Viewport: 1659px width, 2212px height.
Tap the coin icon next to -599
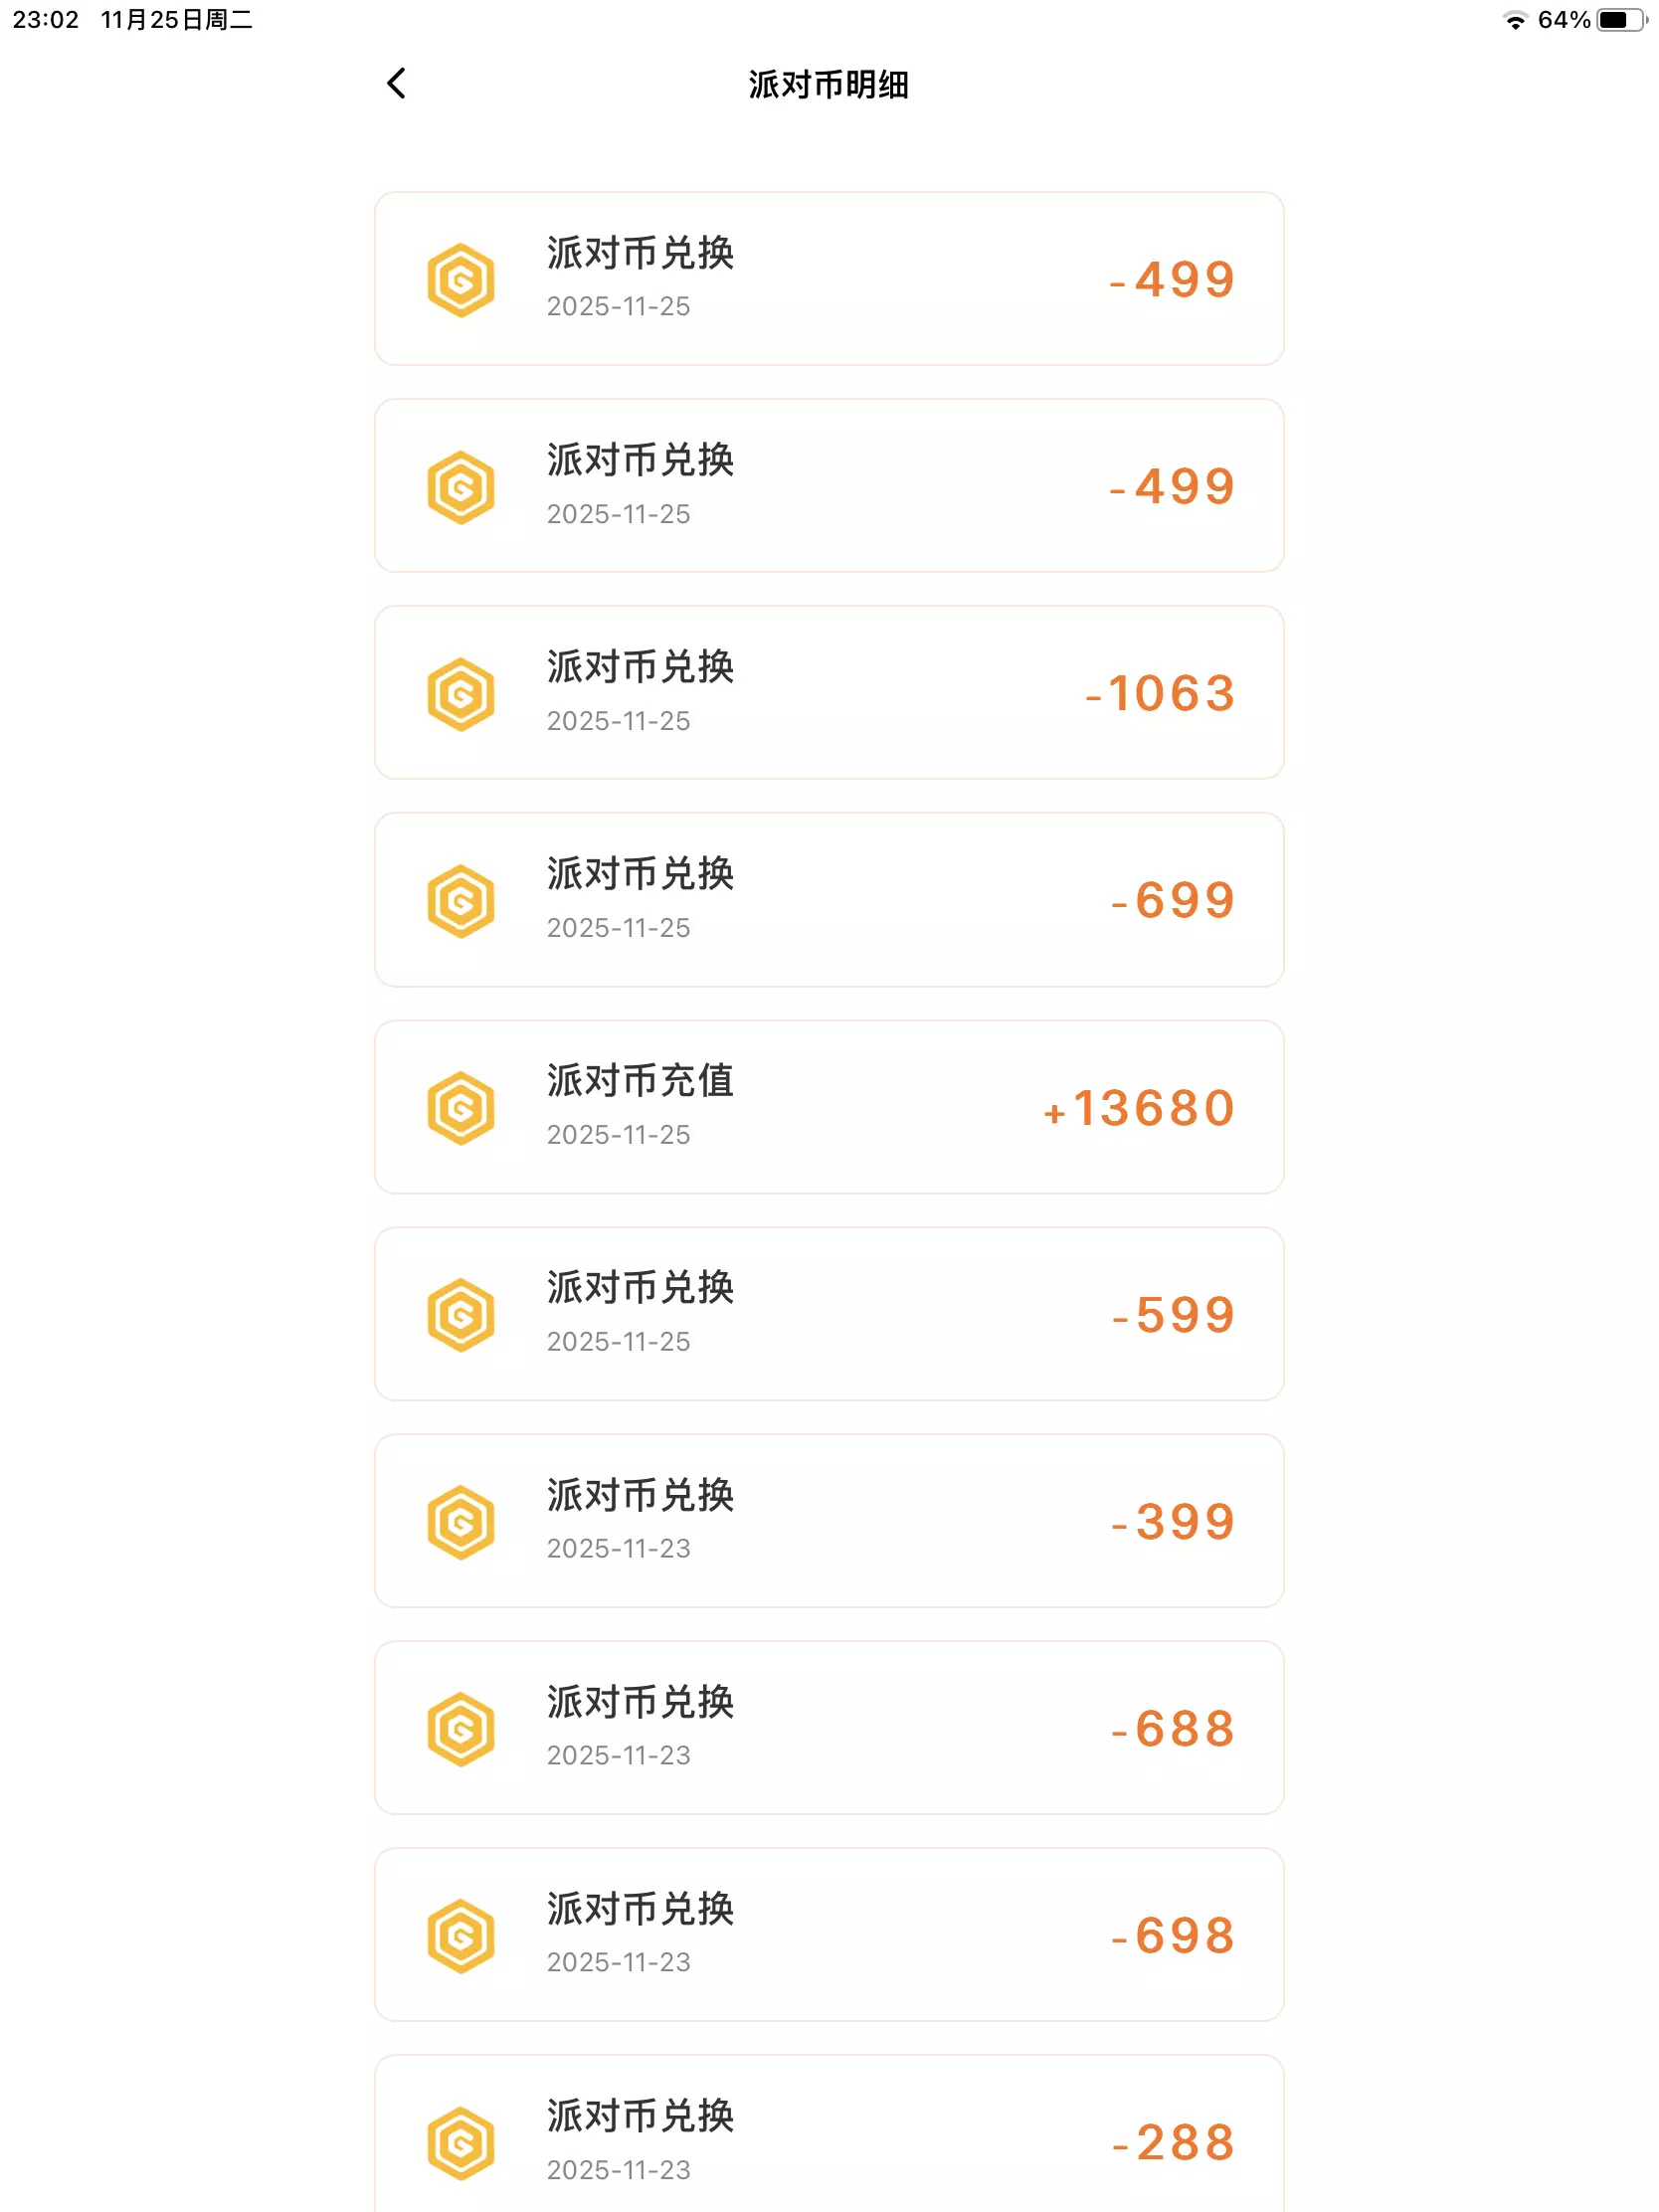tap(461, 1315)
